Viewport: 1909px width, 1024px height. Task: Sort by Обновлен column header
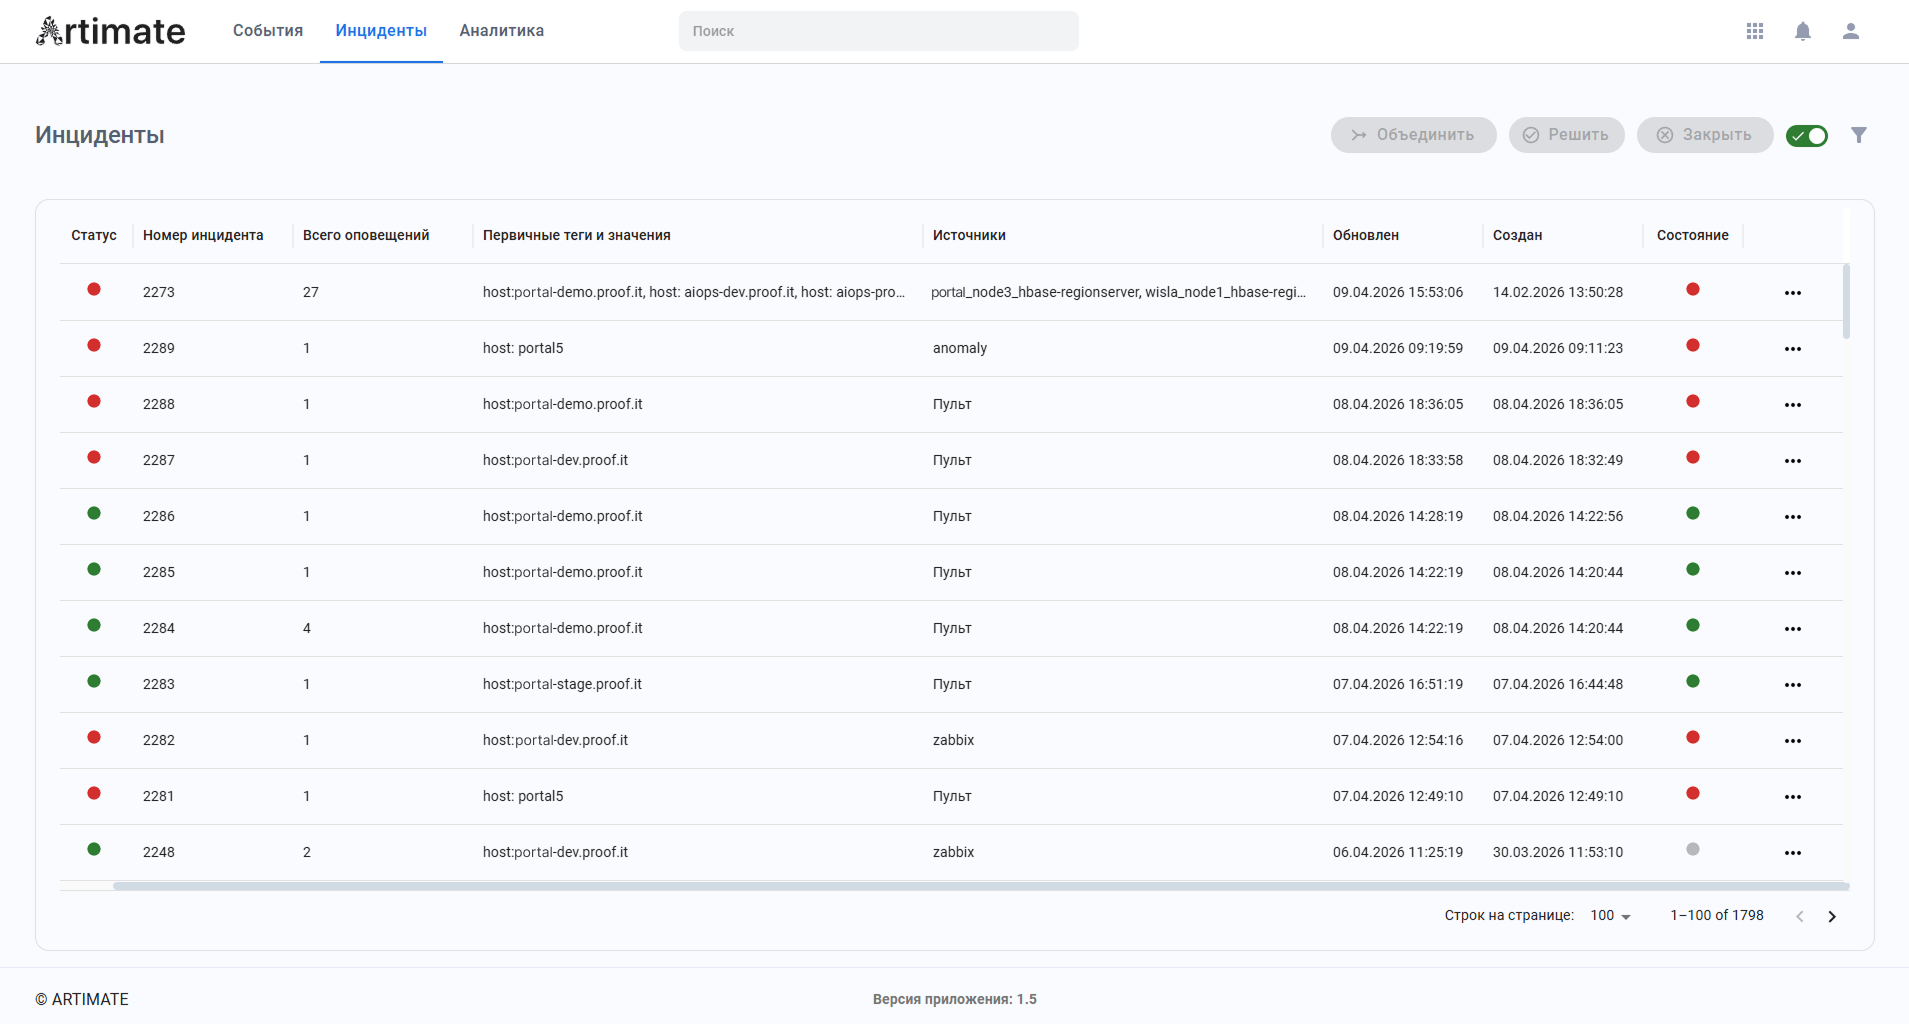(x=1365, y=235)
